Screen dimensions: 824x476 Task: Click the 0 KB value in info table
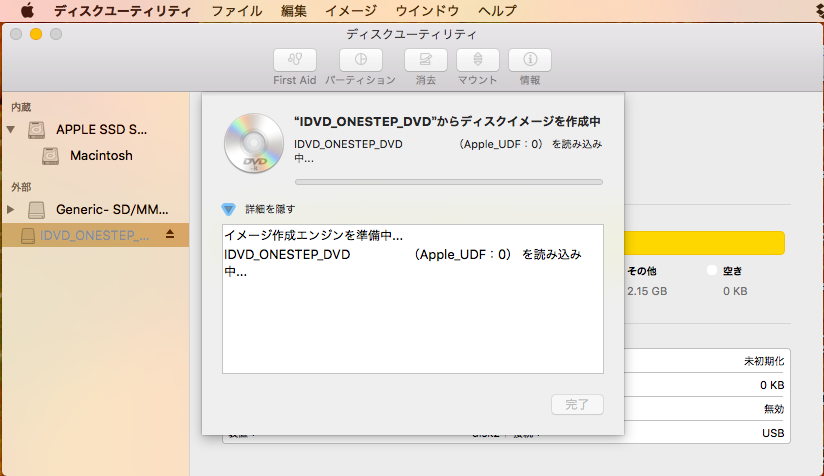[x=772, y=385]
